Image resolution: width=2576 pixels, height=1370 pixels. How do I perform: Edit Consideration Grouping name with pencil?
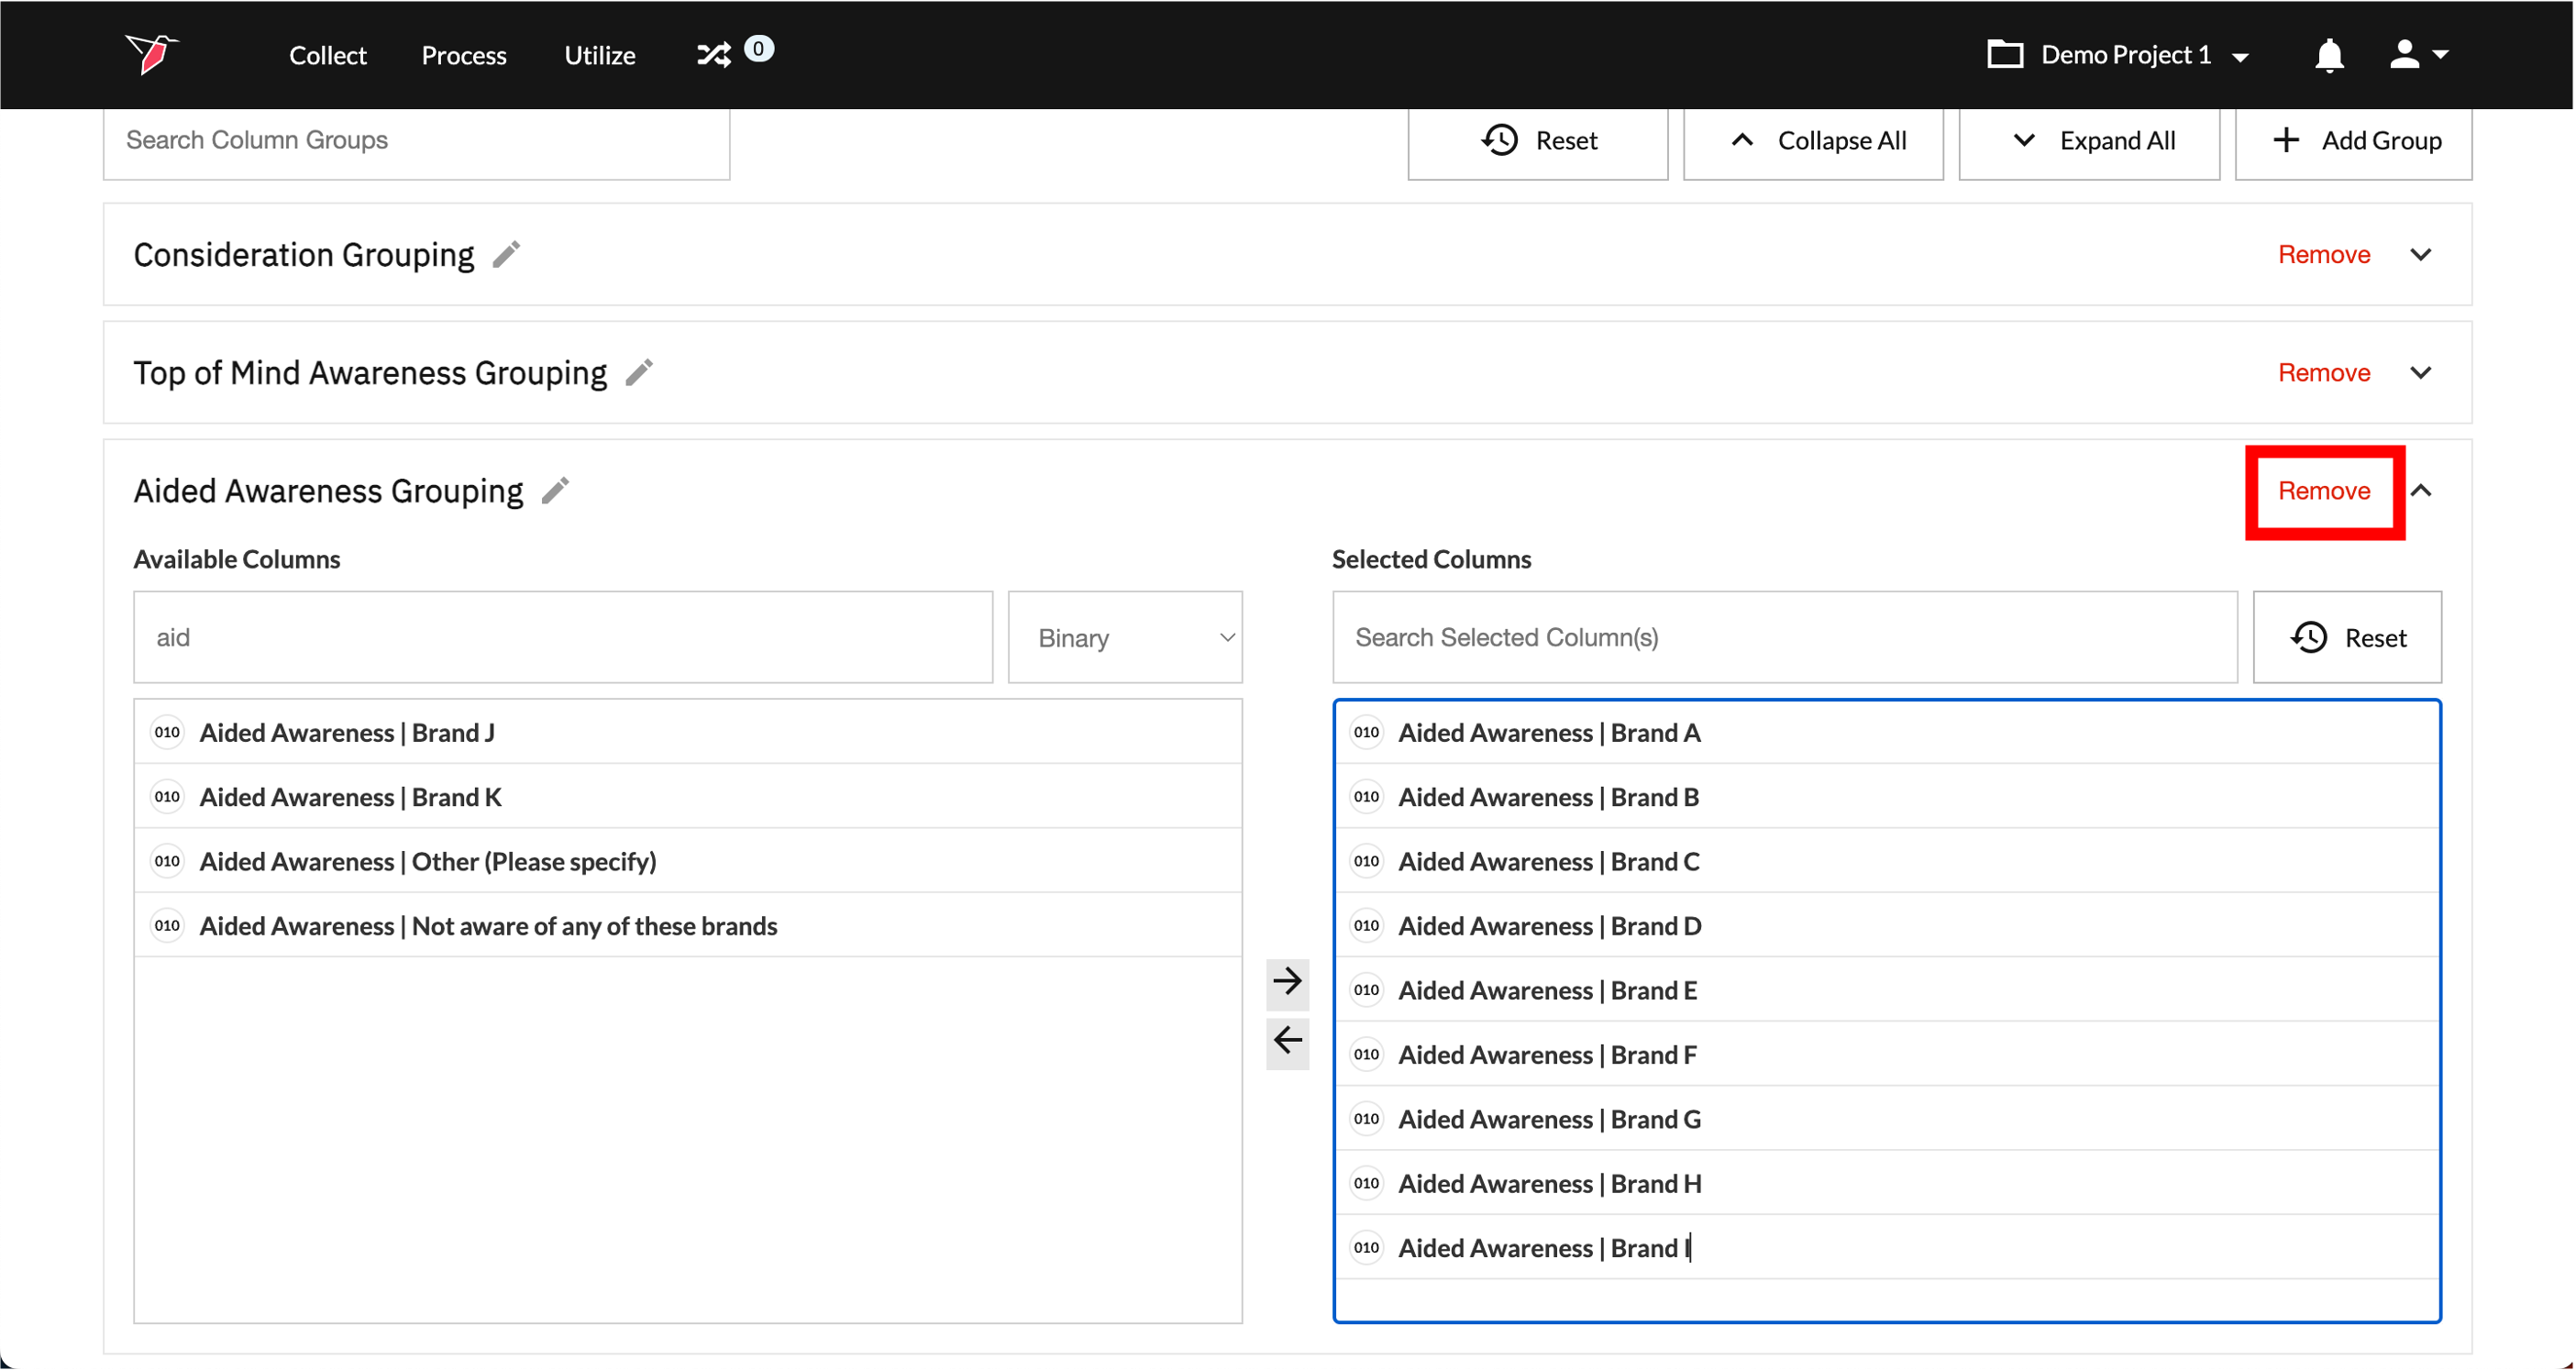507,255
